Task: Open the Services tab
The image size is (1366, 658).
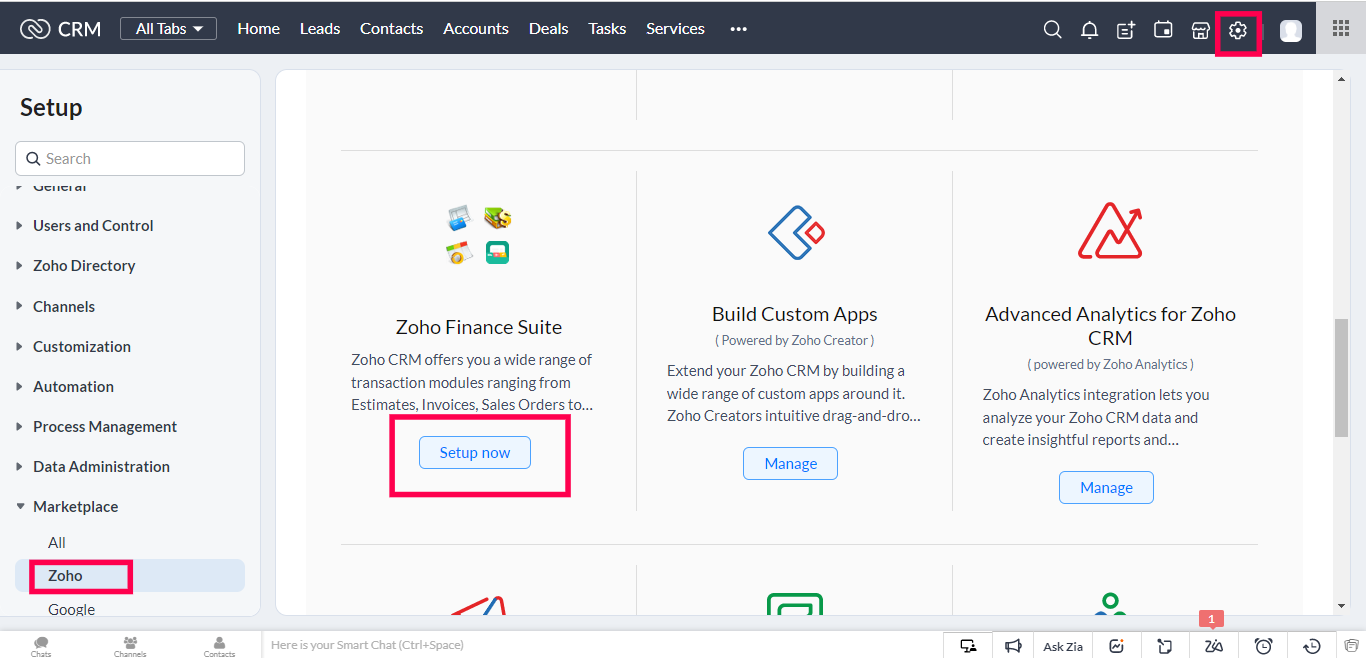Action: (675, 29)
